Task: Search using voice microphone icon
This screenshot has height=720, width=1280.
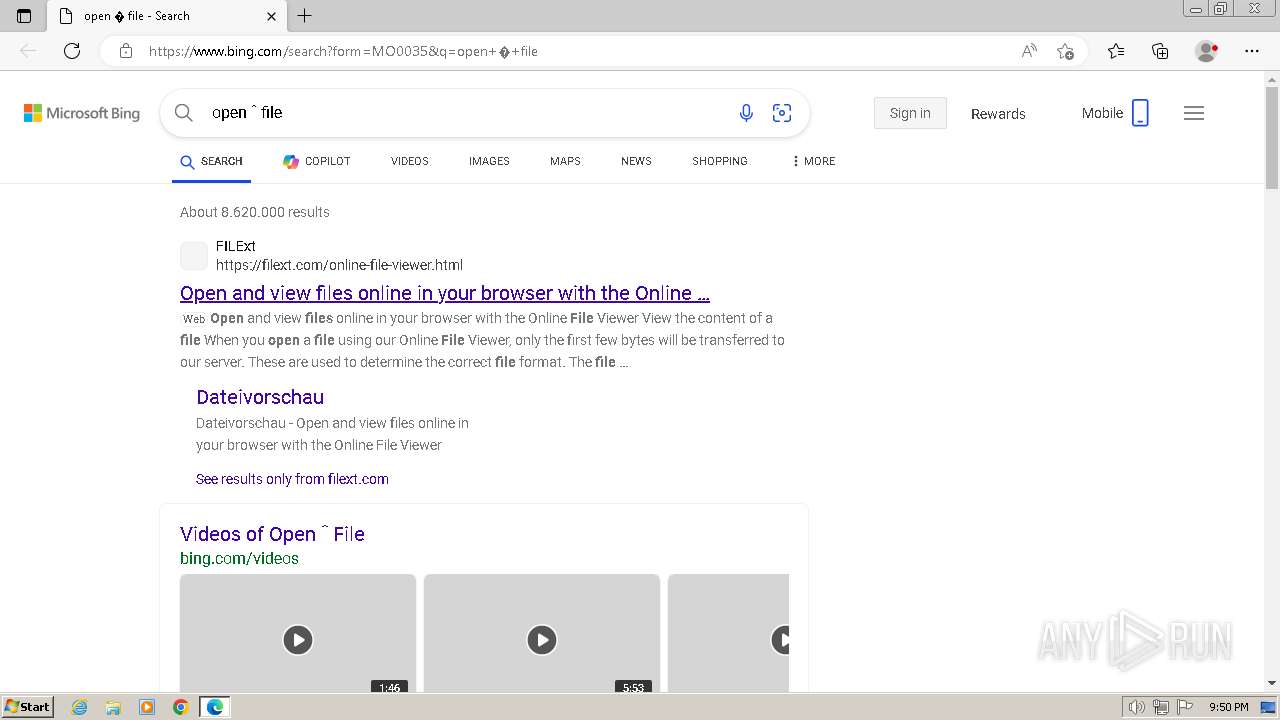Action: pos(746,113)
